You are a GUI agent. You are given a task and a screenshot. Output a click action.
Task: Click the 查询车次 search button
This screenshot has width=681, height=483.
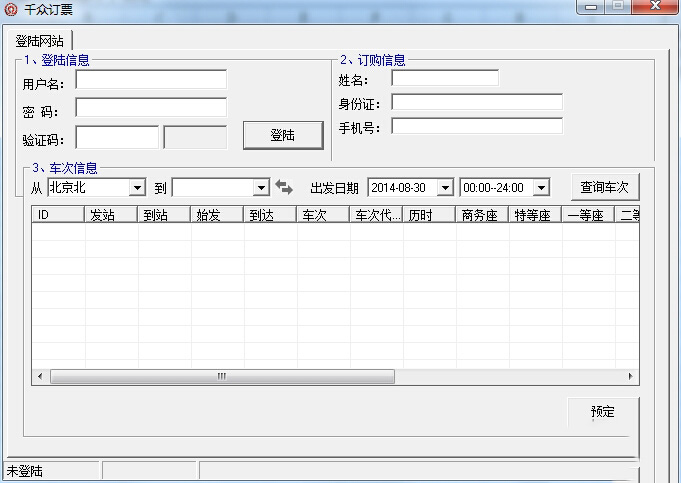(605, 187)
